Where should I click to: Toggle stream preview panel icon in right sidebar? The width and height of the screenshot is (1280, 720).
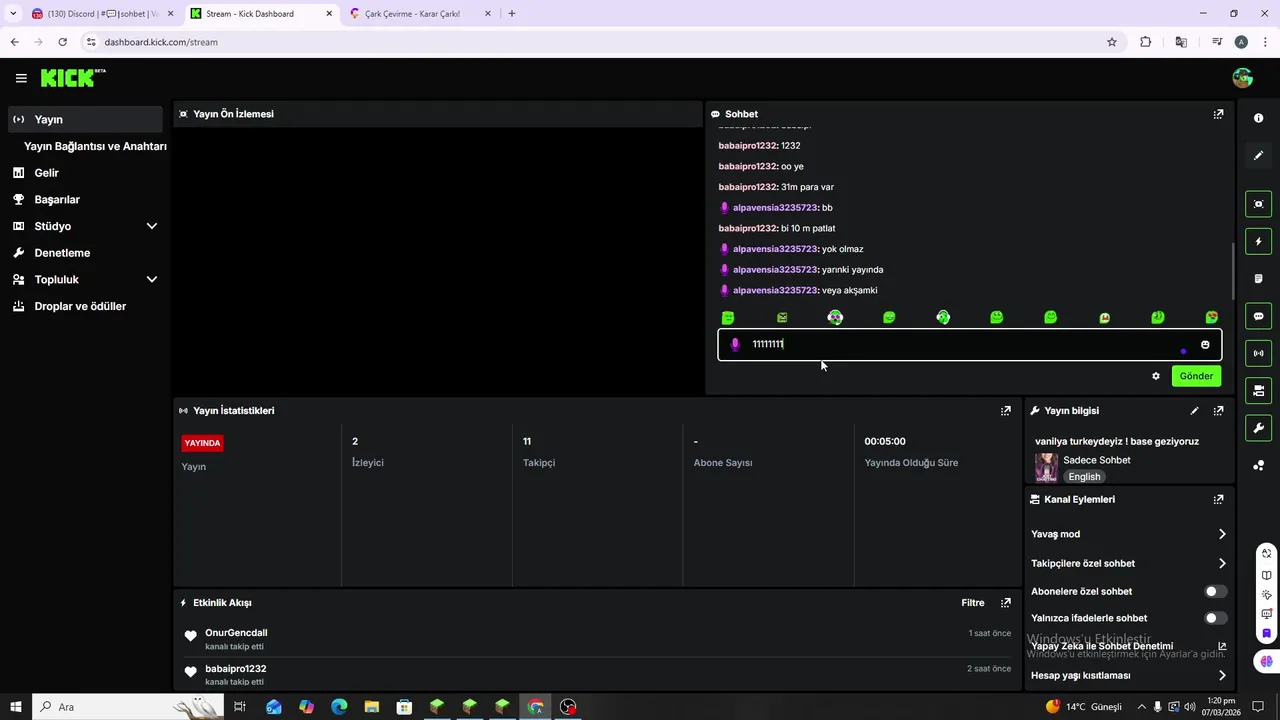(x=1258, y=204)
